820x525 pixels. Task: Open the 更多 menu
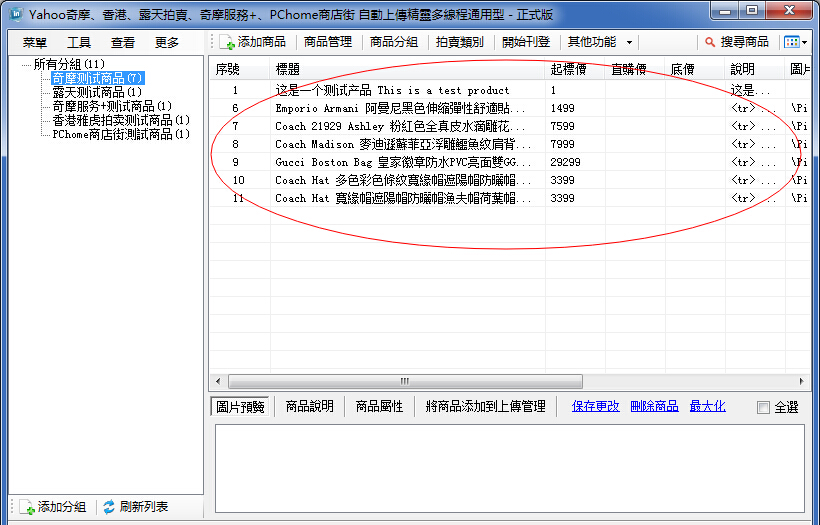coord(167,42)
